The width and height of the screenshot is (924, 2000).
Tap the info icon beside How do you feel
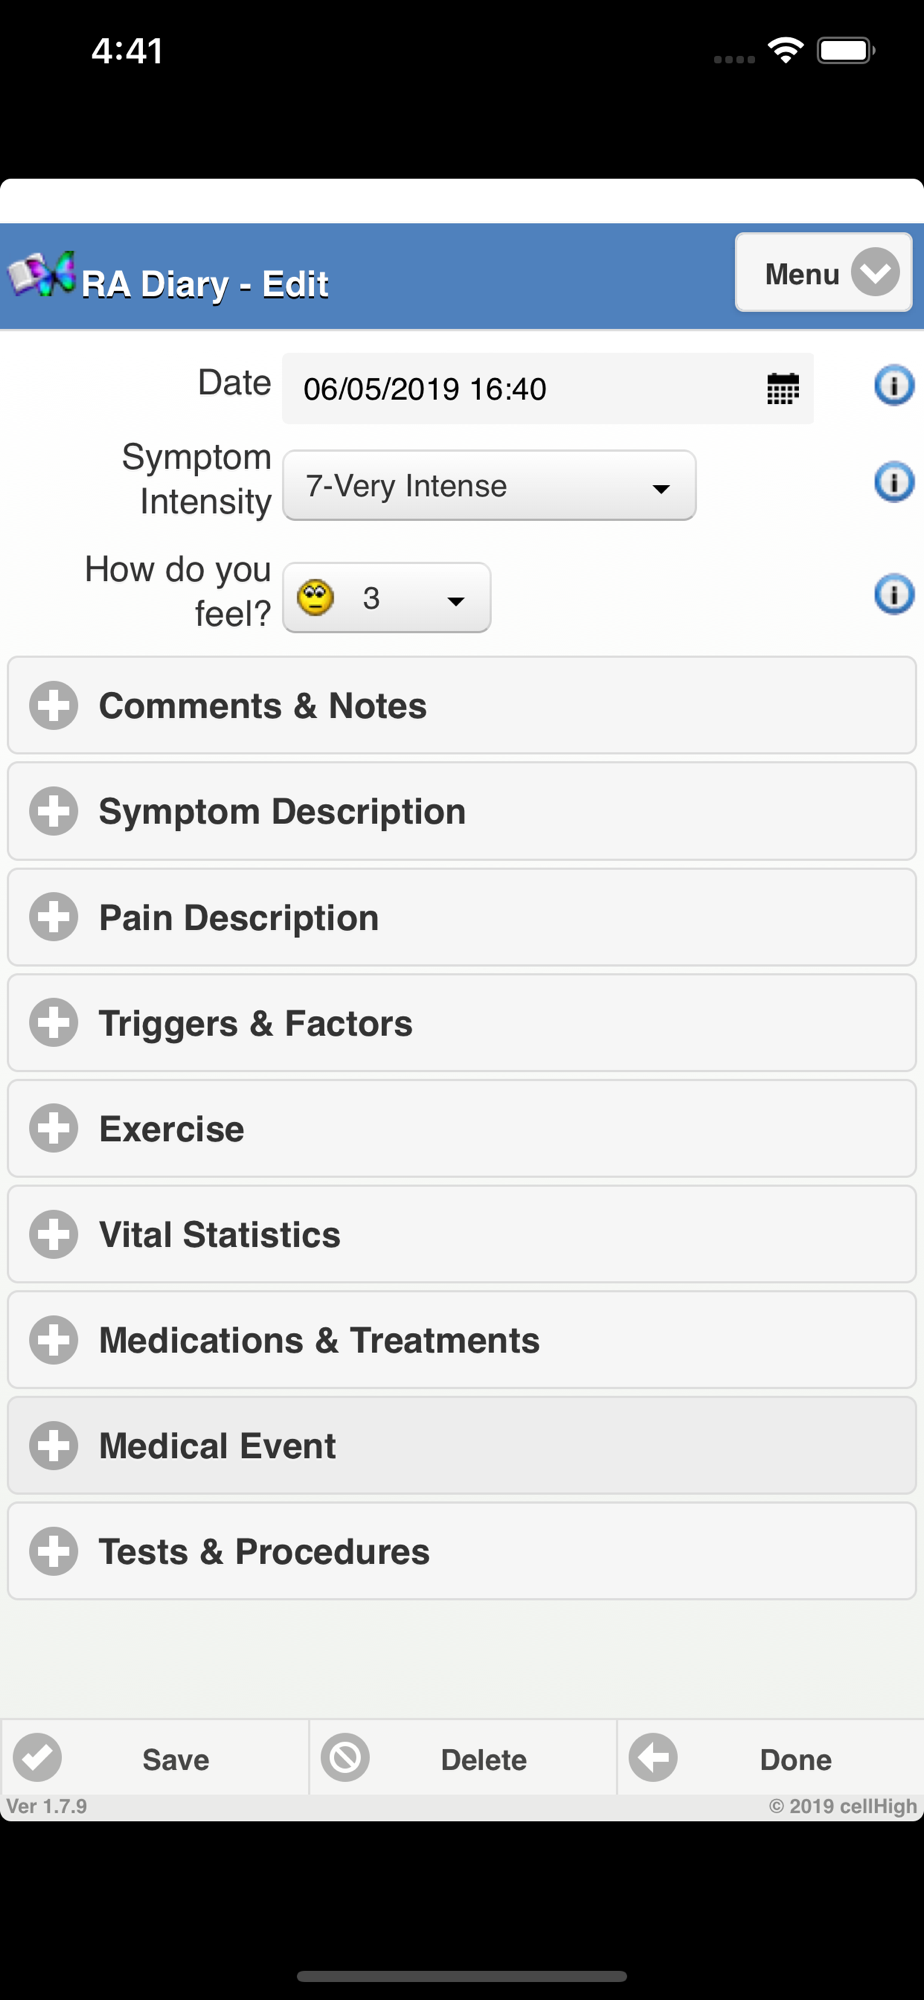pos(894,594)
